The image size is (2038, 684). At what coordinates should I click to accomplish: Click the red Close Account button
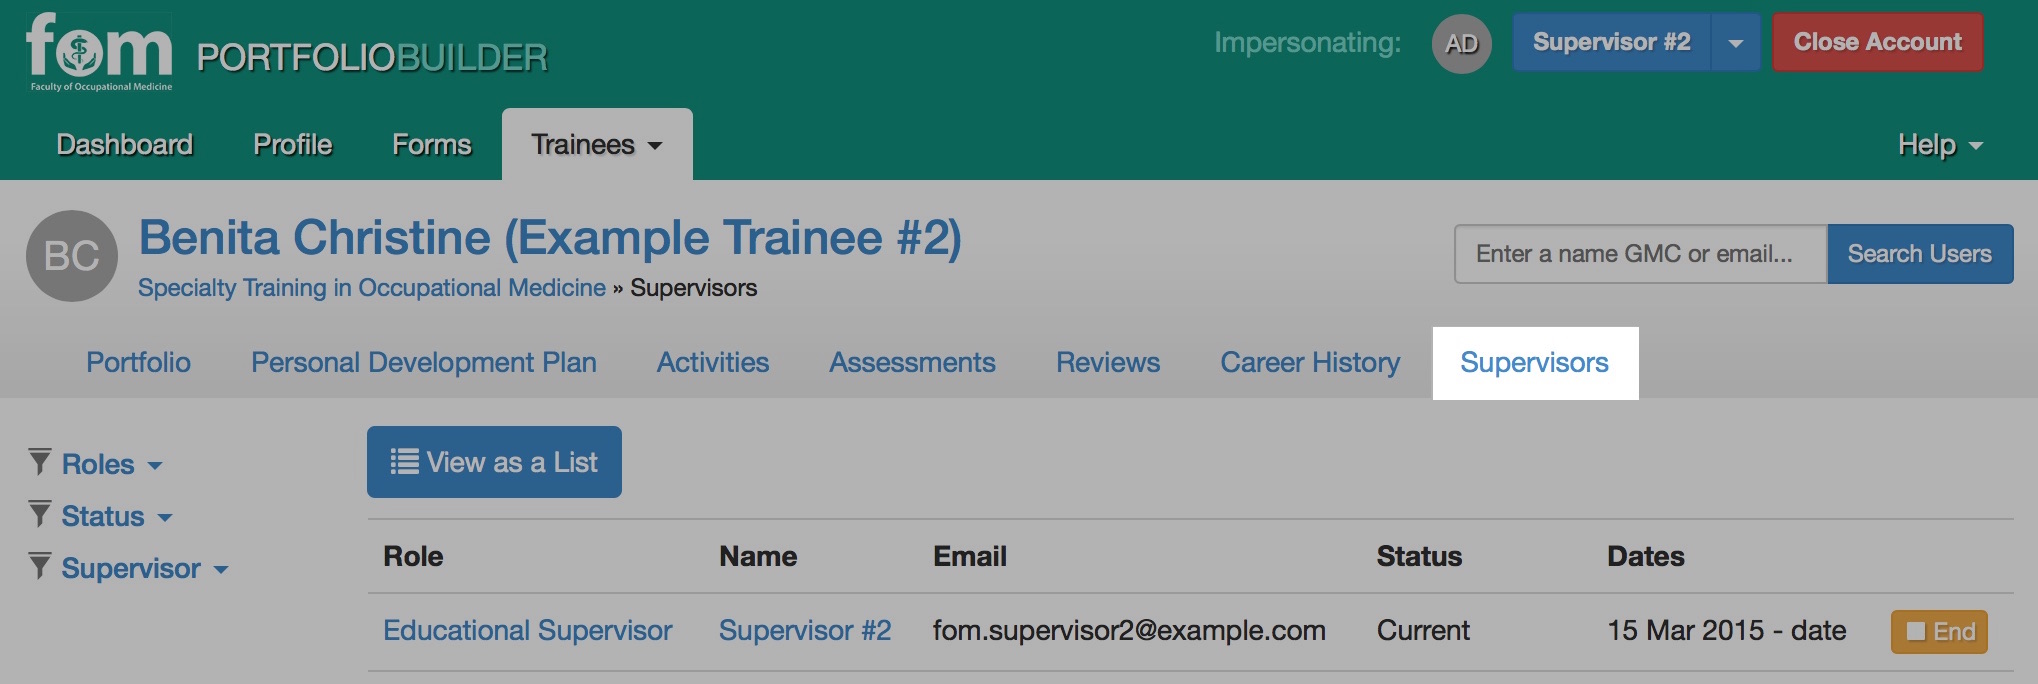coord(1878,42)
